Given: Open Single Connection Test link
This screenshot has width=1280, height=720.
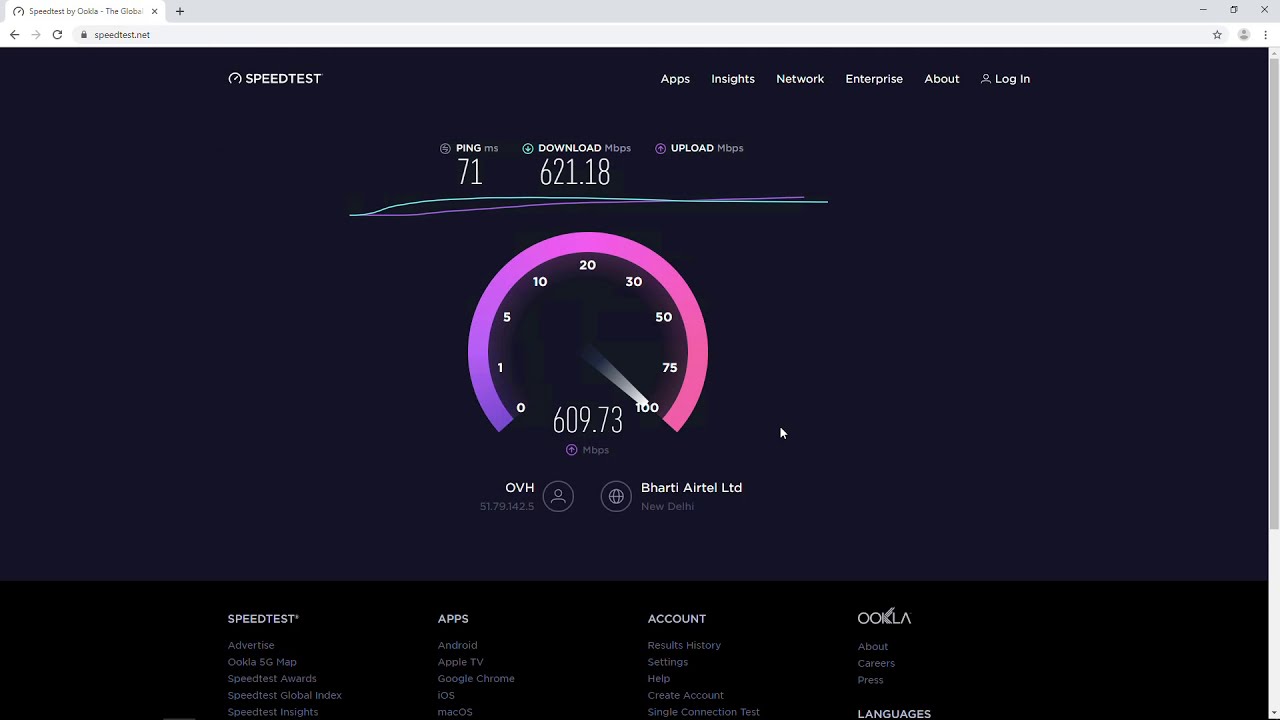Looking at the screenshot, I should tap(703, 712).
